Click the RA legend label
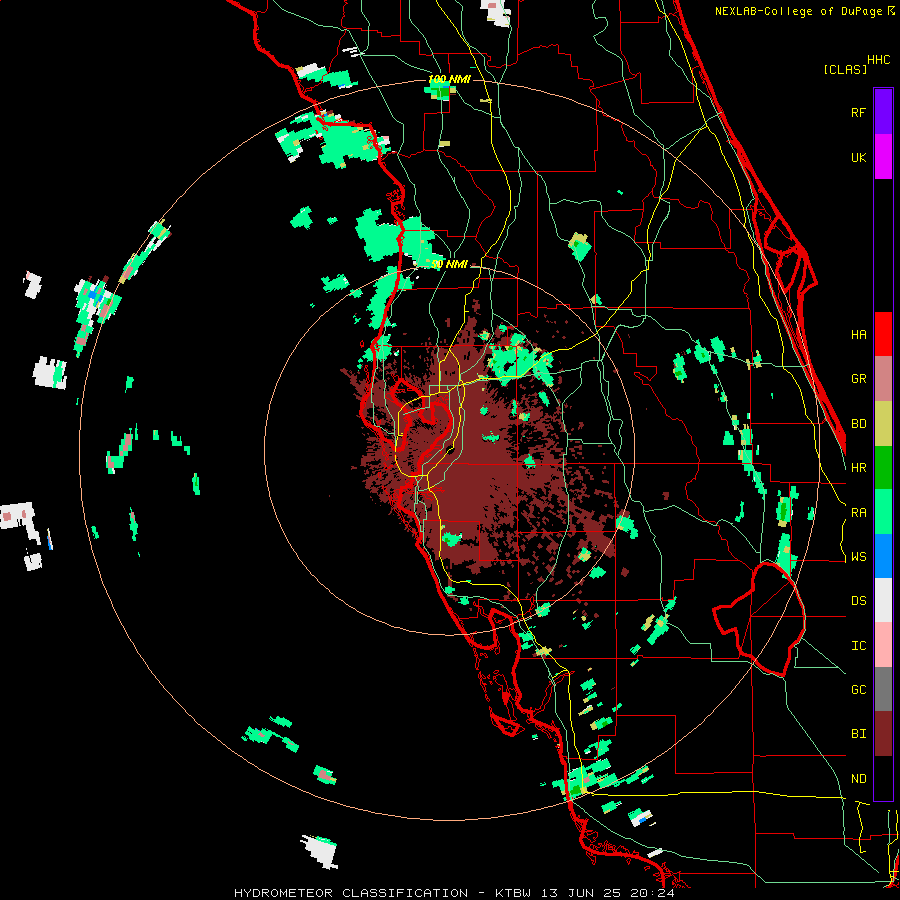The image size is (900, 900). pyautogui.click(x=858, y=513)
